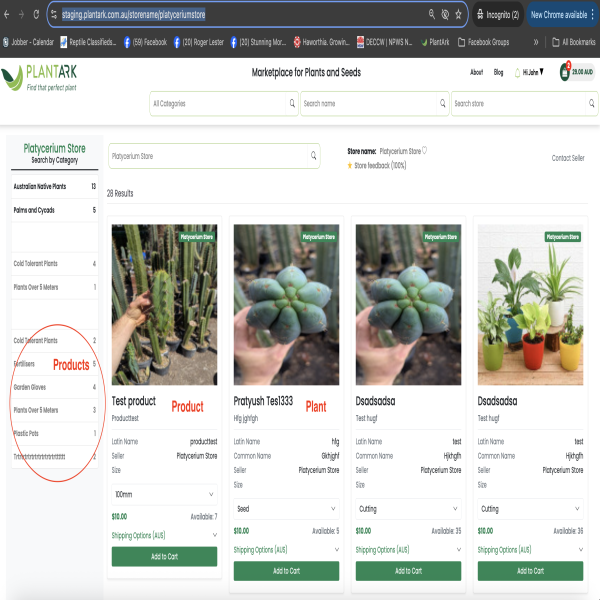Open the All Categories dropdown
This screenshot has width=600, height=600.
[223, 103]
